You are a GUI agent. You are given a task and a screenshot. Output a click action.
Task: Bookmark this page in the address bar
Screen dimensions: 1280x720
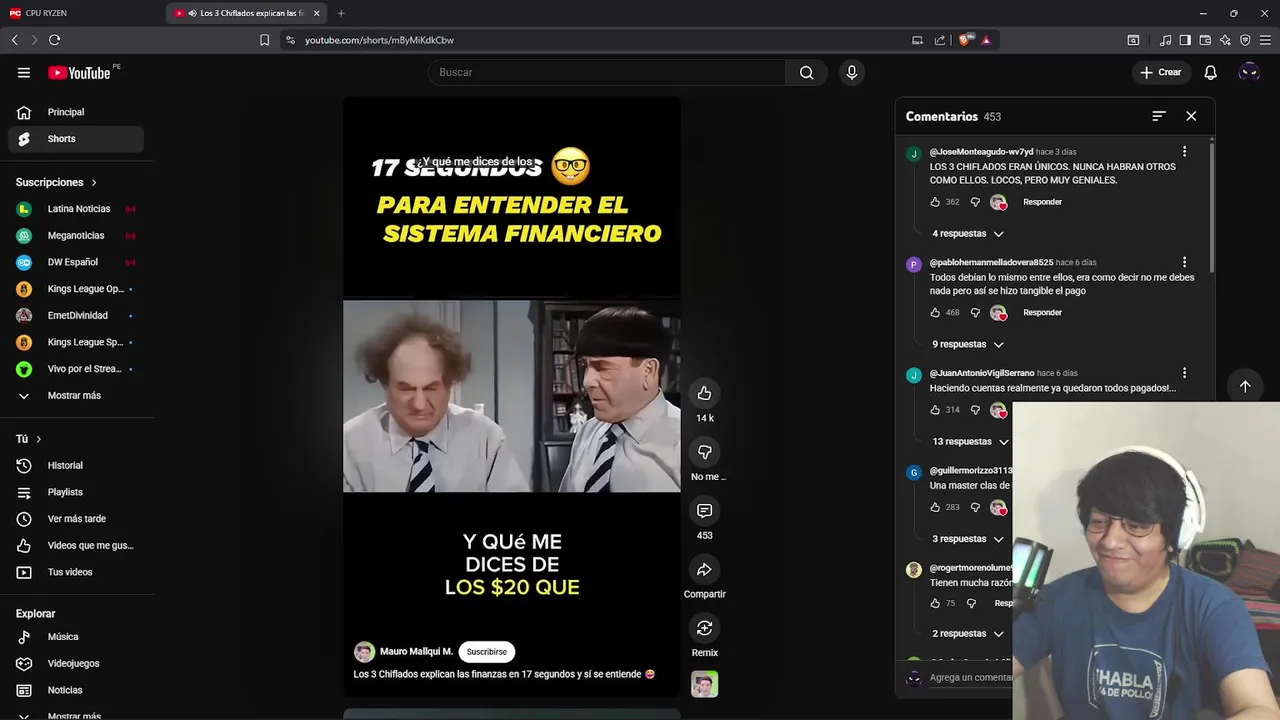(x=264, y=40)
